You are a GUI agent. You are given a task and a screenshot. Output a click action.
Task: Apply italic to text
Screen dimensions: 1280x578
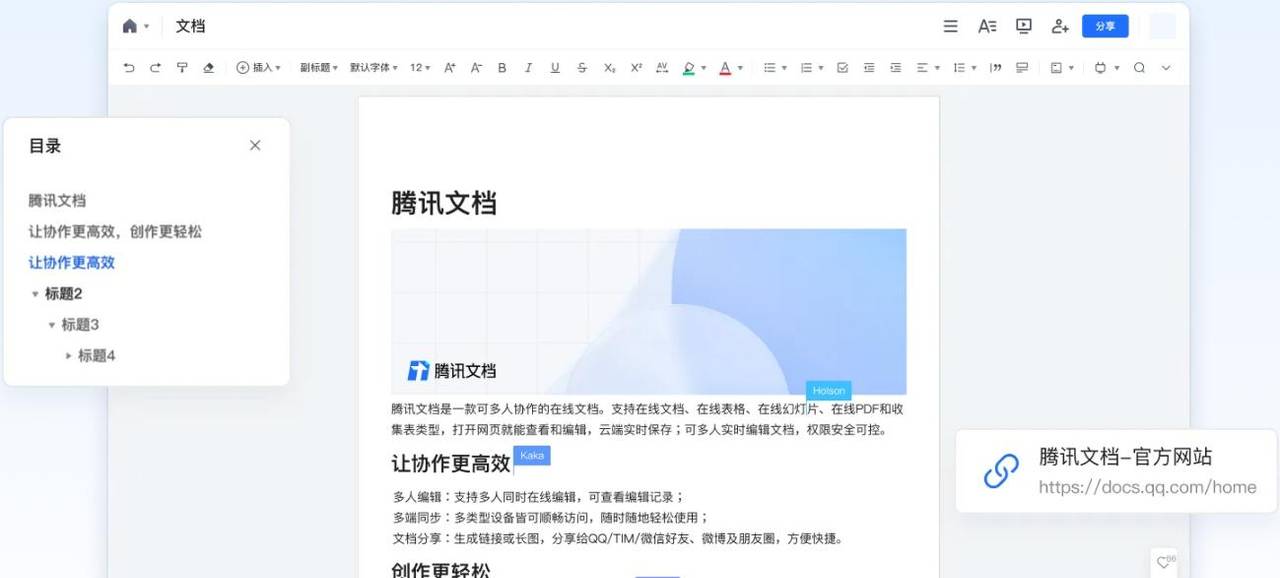tap(528, 67)
